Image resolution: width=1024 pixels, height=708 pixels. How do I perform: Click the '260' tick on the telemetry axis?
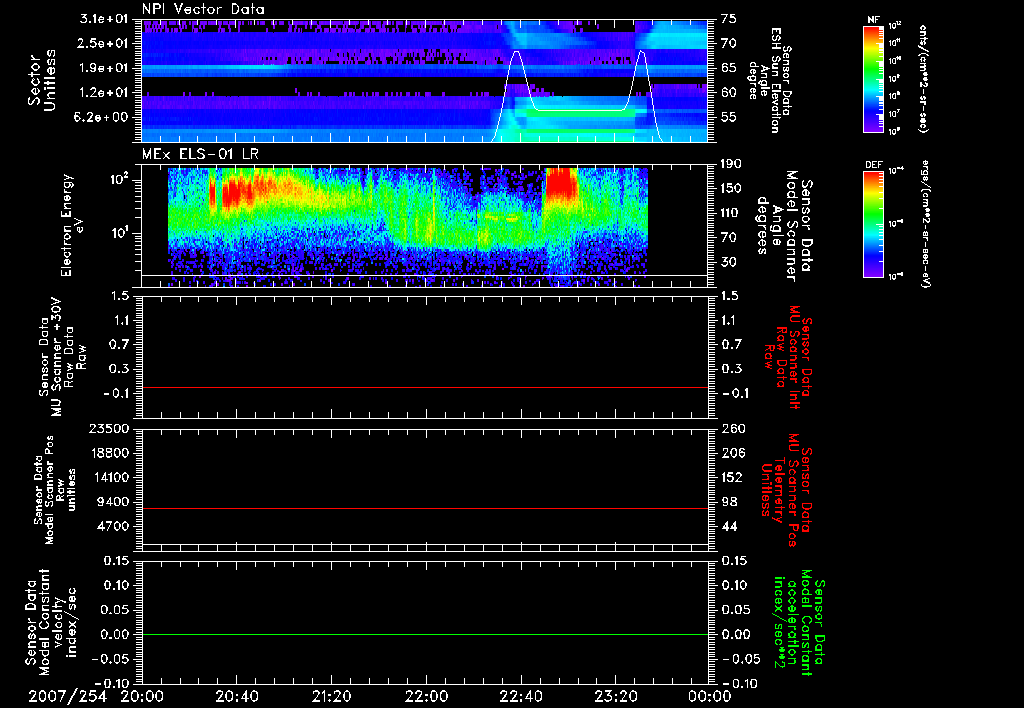click(x=733, y=429)
